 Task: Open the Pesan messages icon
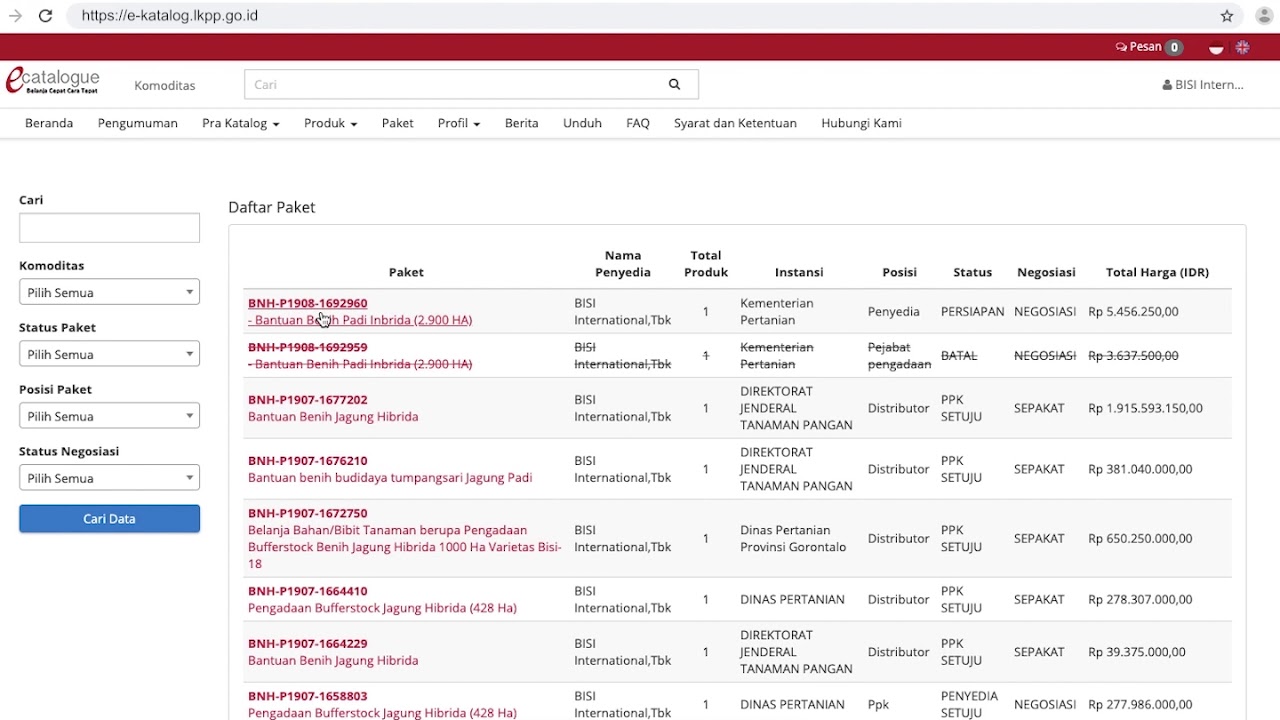[1148, 47]
